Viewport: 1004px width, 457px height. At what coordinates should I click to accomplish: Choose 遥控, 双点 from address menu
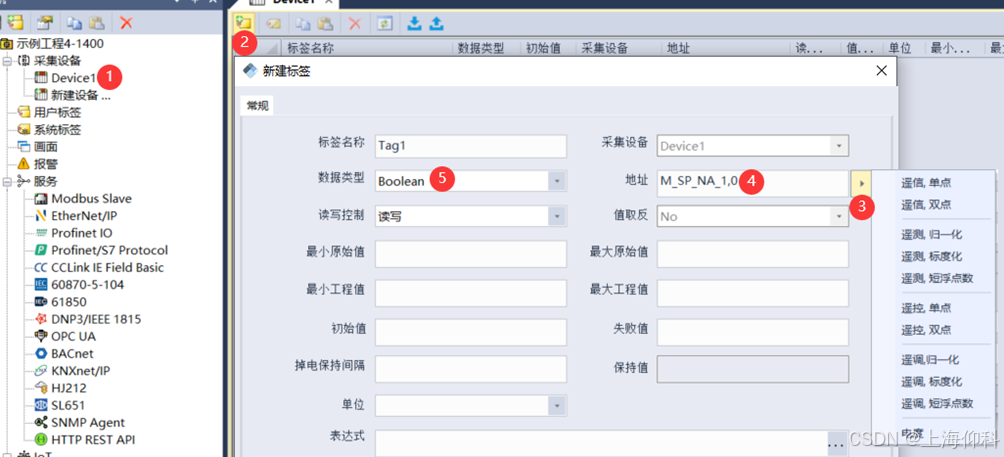(927, 330)
